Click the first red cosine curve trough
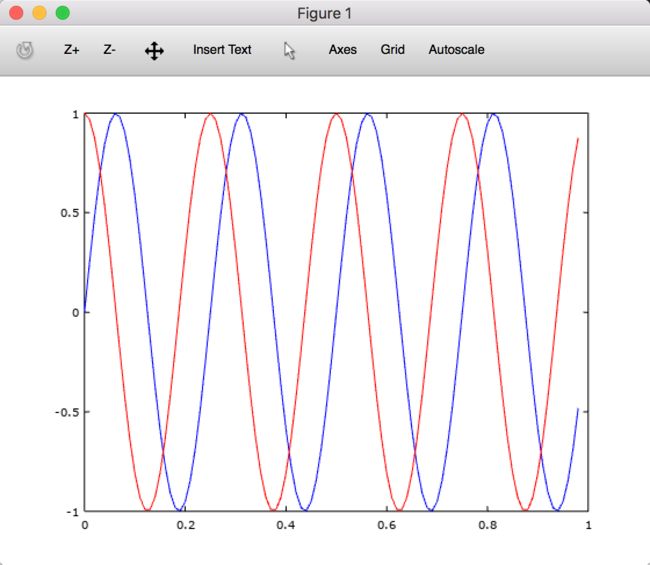The height and width of the screenshot is (565, 650). (x=147, y=509)
